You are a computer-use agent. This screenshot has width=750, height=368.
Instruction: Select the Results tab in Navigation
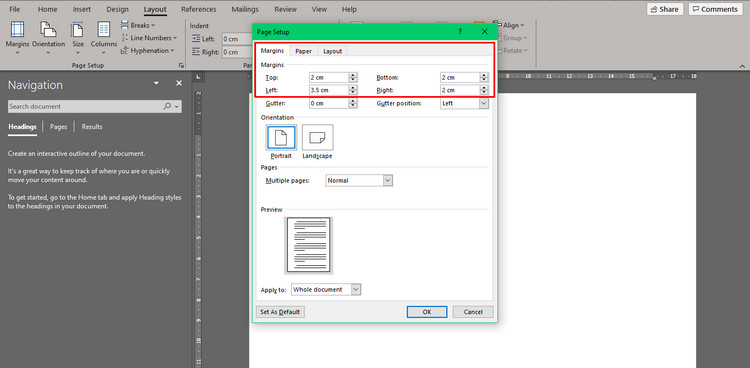coord(92,127)
